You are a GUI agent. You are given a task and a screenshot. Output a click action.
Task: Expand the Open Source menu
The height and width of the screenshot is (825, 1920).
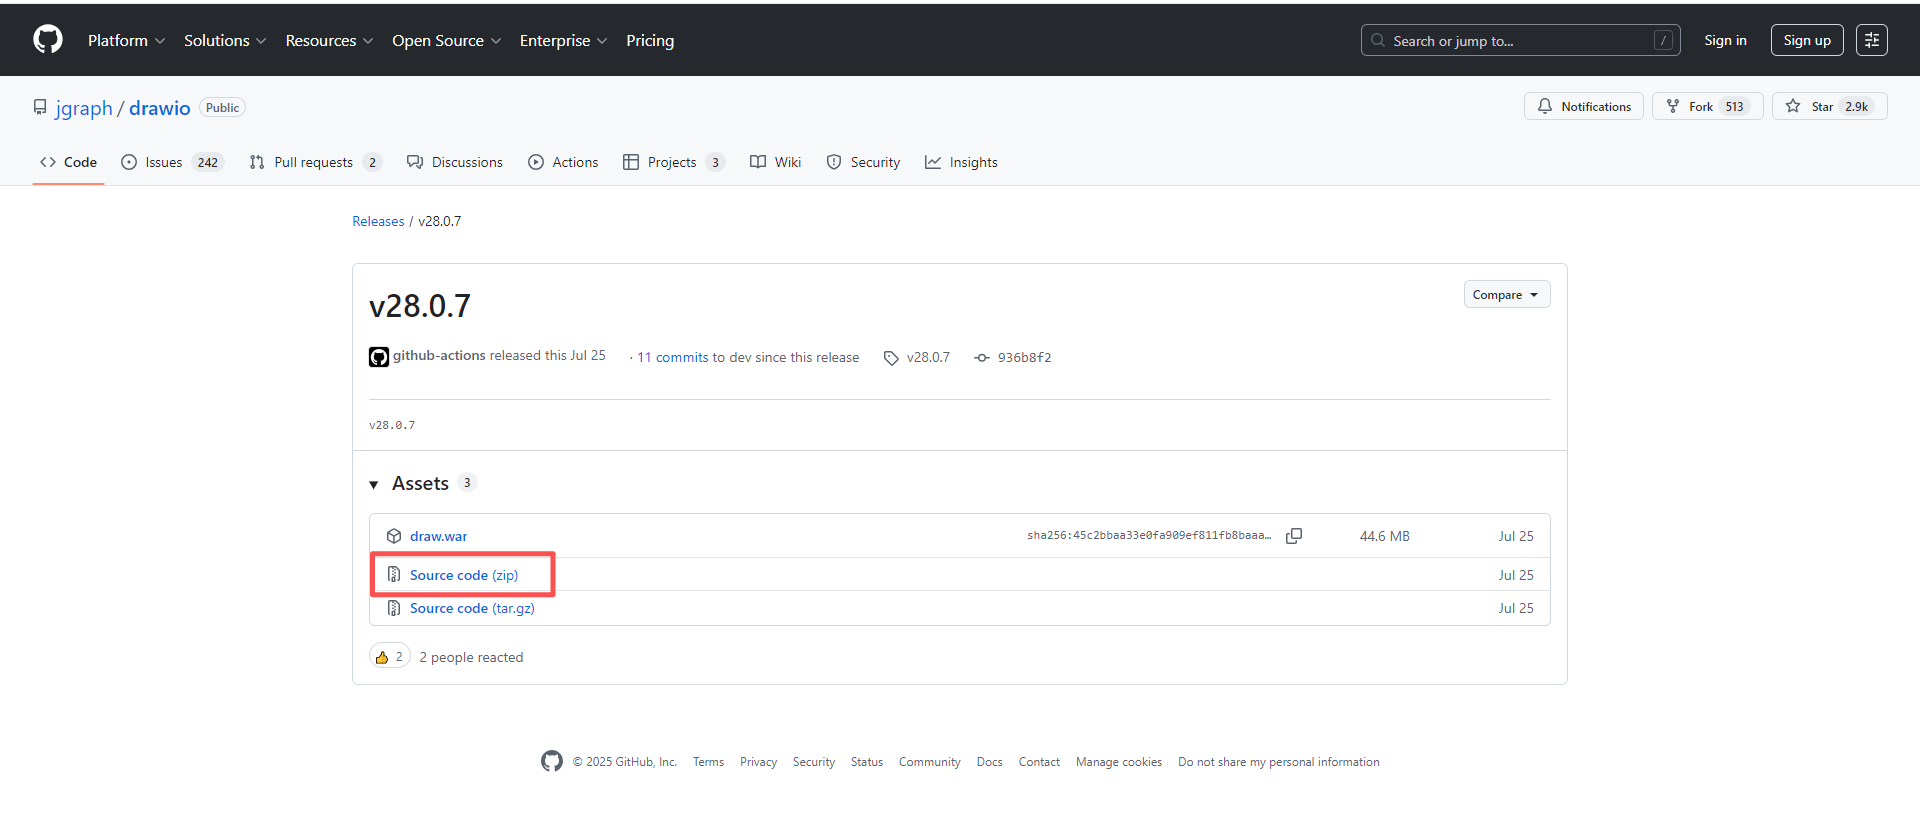(446, 41)
